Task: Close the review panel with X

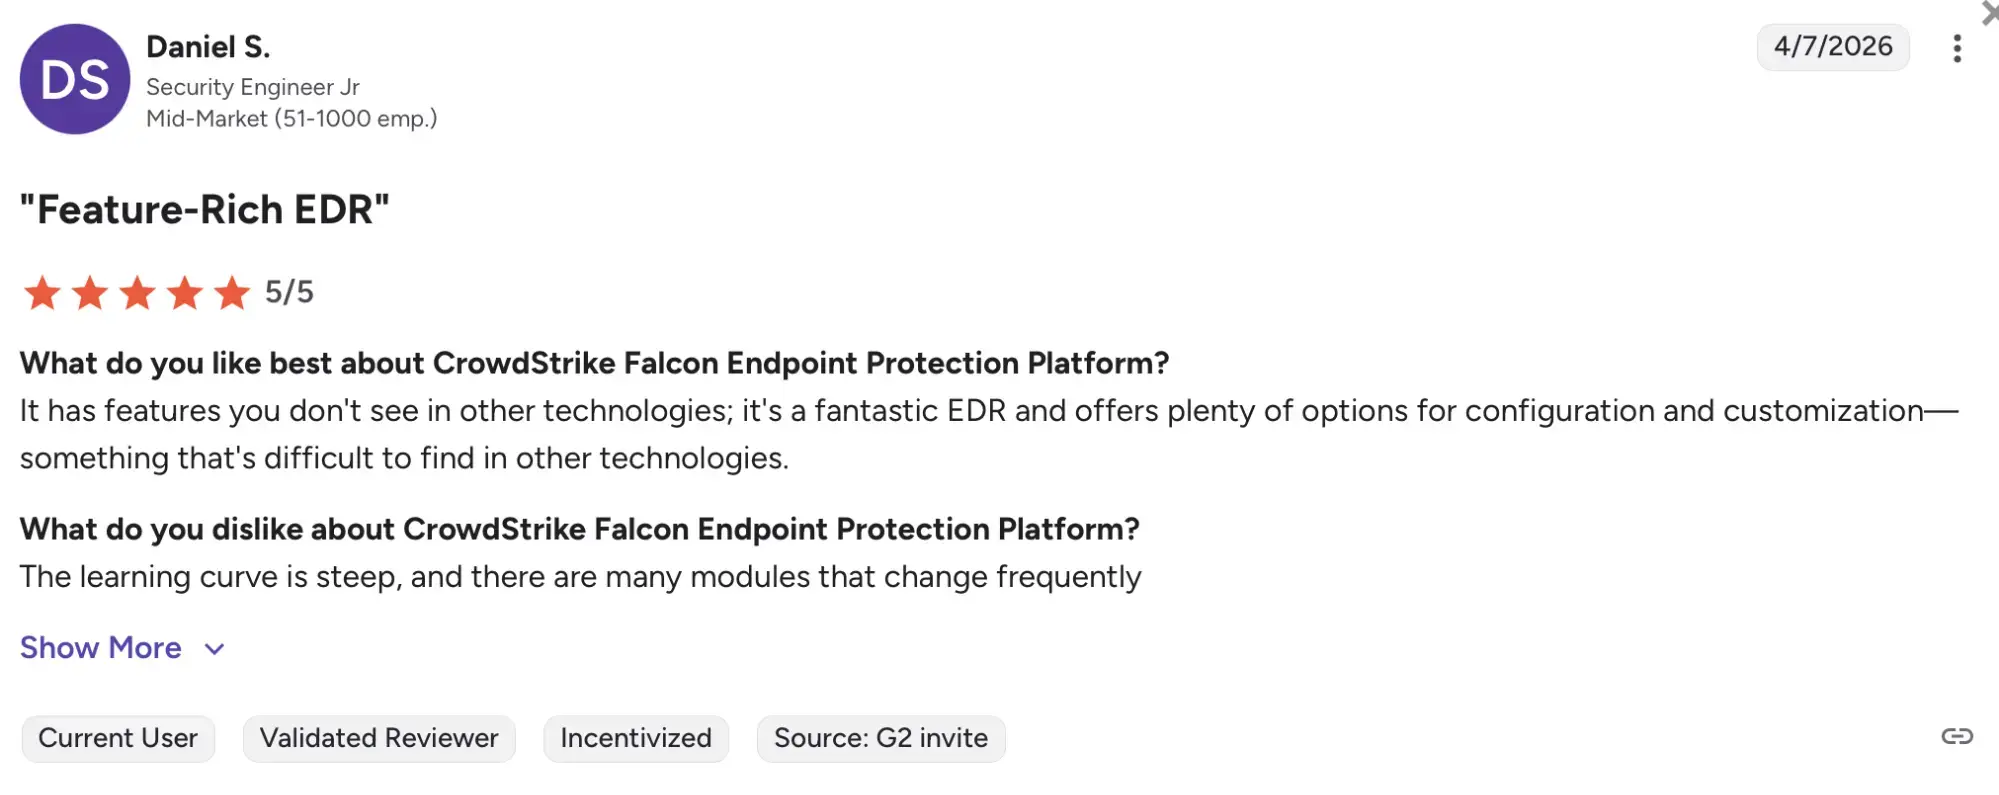Action: tap(1989, 13)
